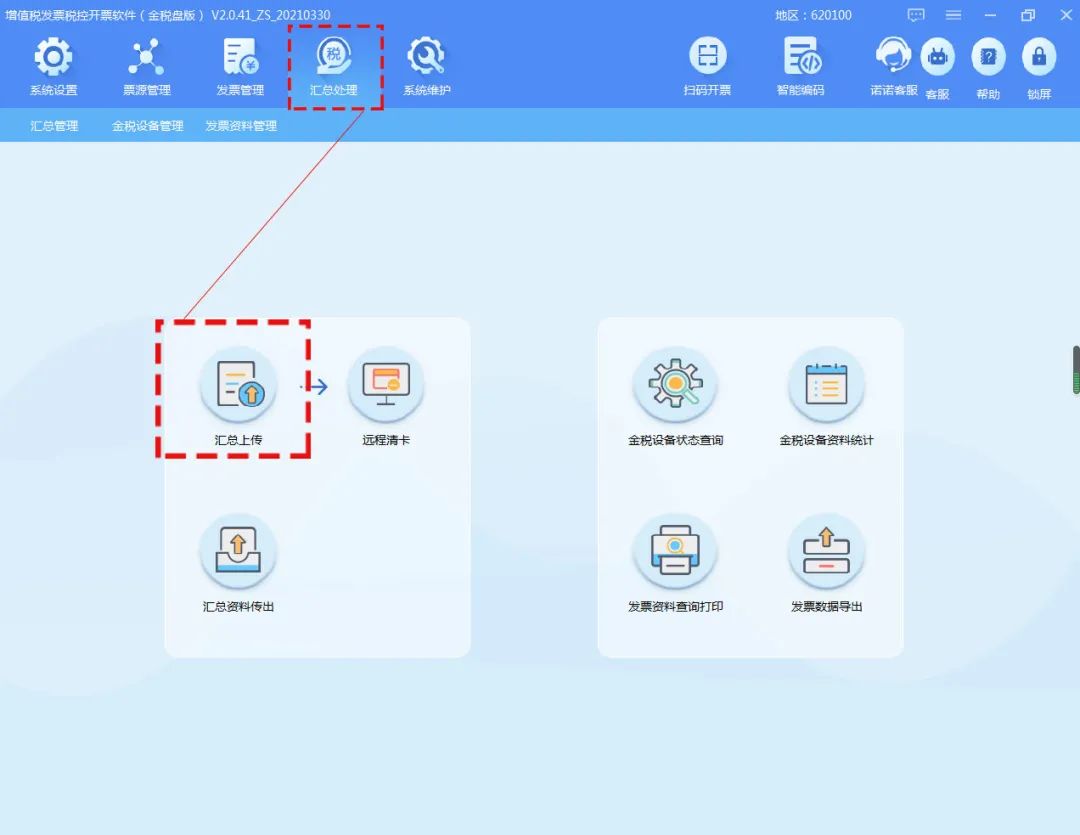Contact 诺诺客服 headset icon

[893, 55]
